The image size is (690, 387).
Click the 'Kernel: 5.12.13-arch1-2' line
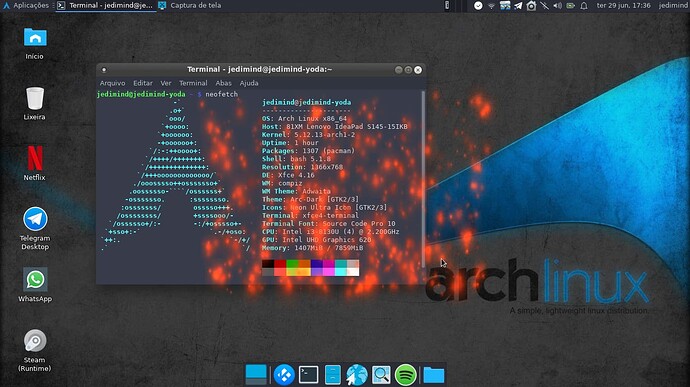tap(308, 135)
